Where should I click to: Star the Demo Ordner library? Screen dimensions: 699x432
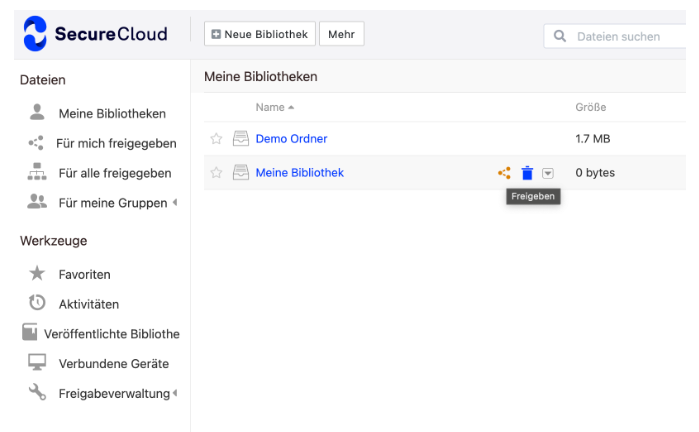click(x=216, y=139)
